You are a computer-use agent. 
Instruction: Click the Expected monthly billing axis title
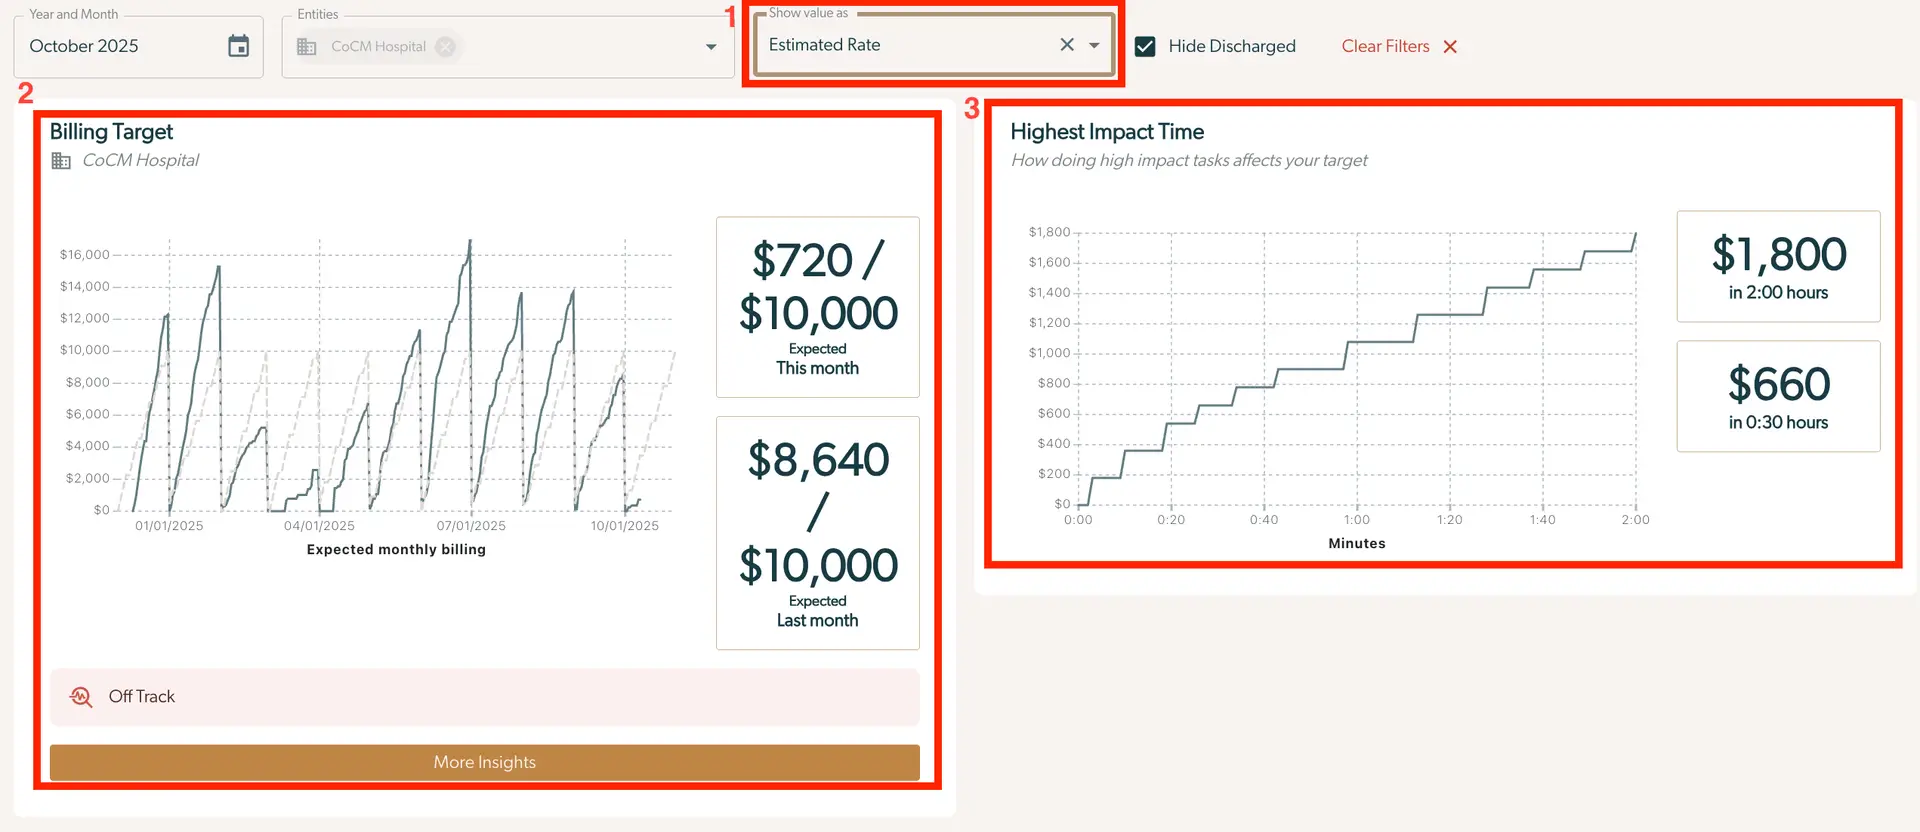396,550
